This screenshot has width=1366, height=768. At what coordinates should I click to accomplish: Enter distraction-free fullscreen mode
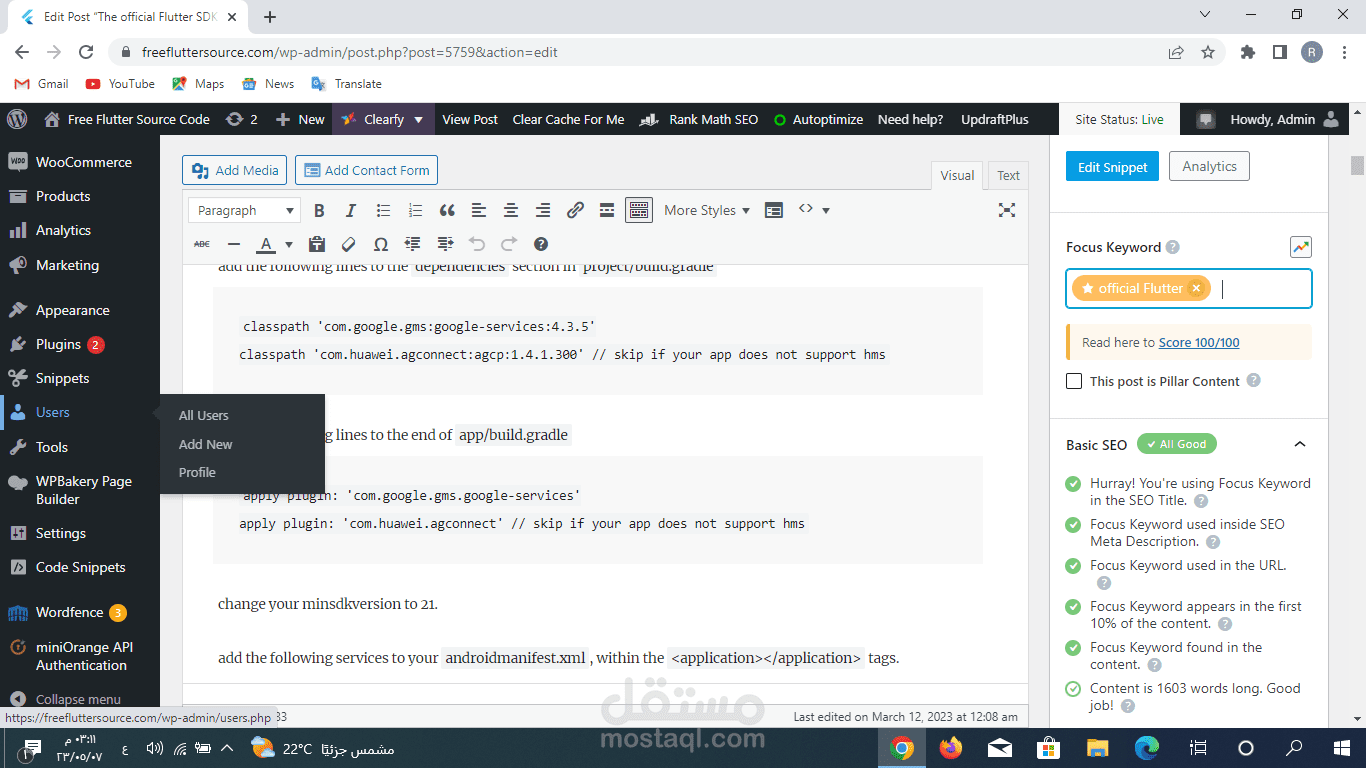click(x=1007, y=210)
